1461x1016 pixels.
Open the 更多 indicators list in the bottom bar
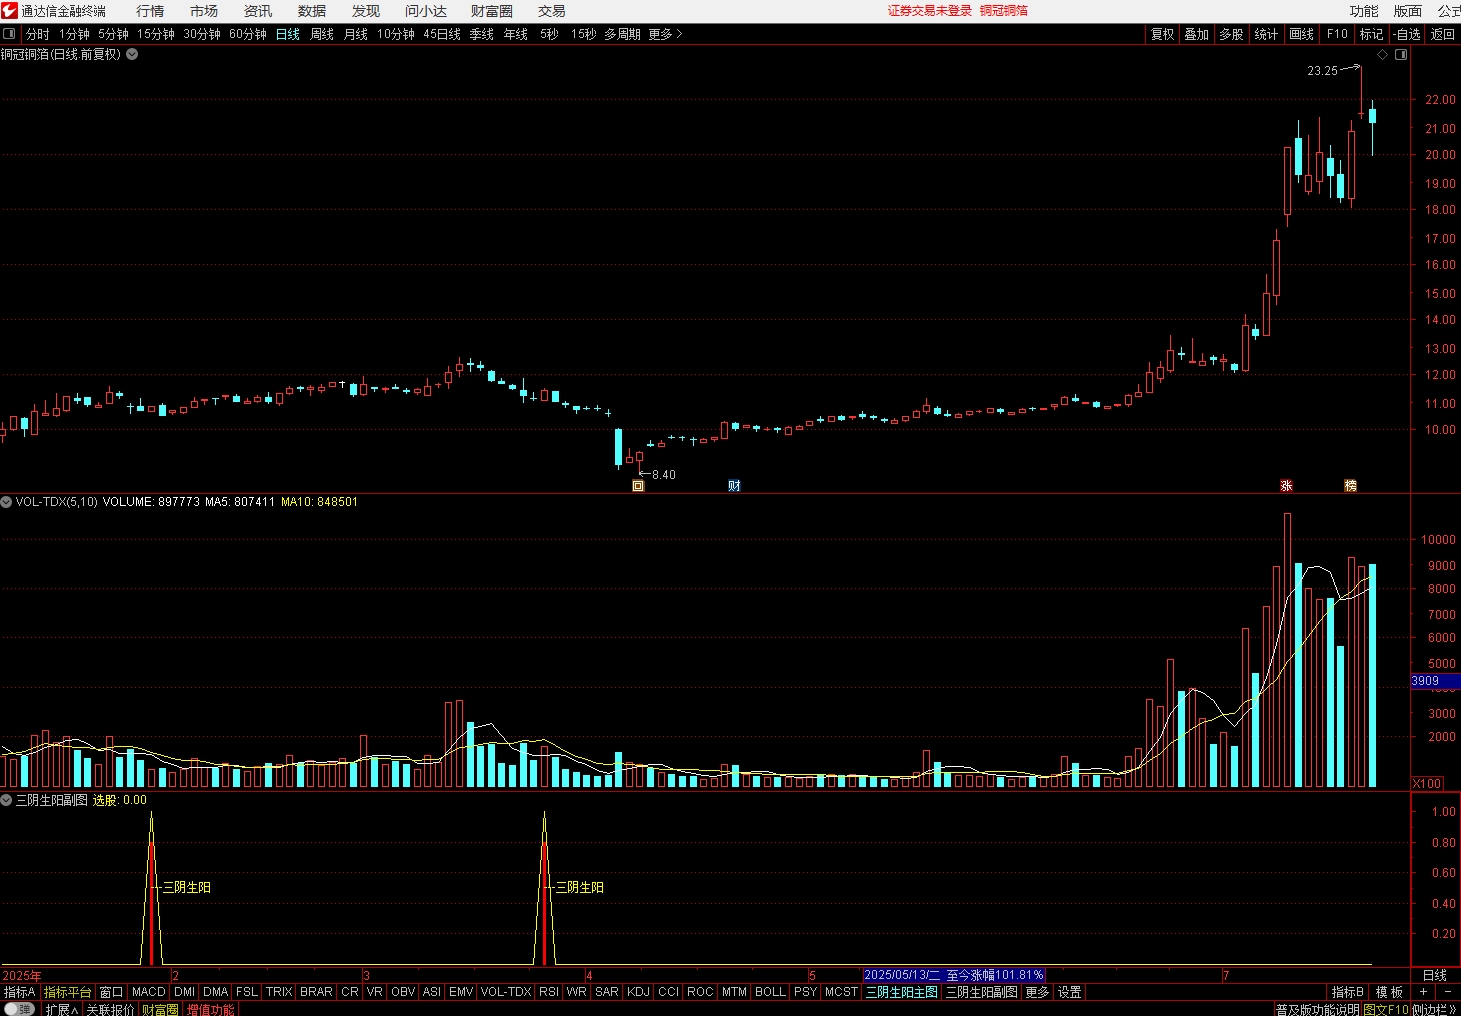(1037, 992)
